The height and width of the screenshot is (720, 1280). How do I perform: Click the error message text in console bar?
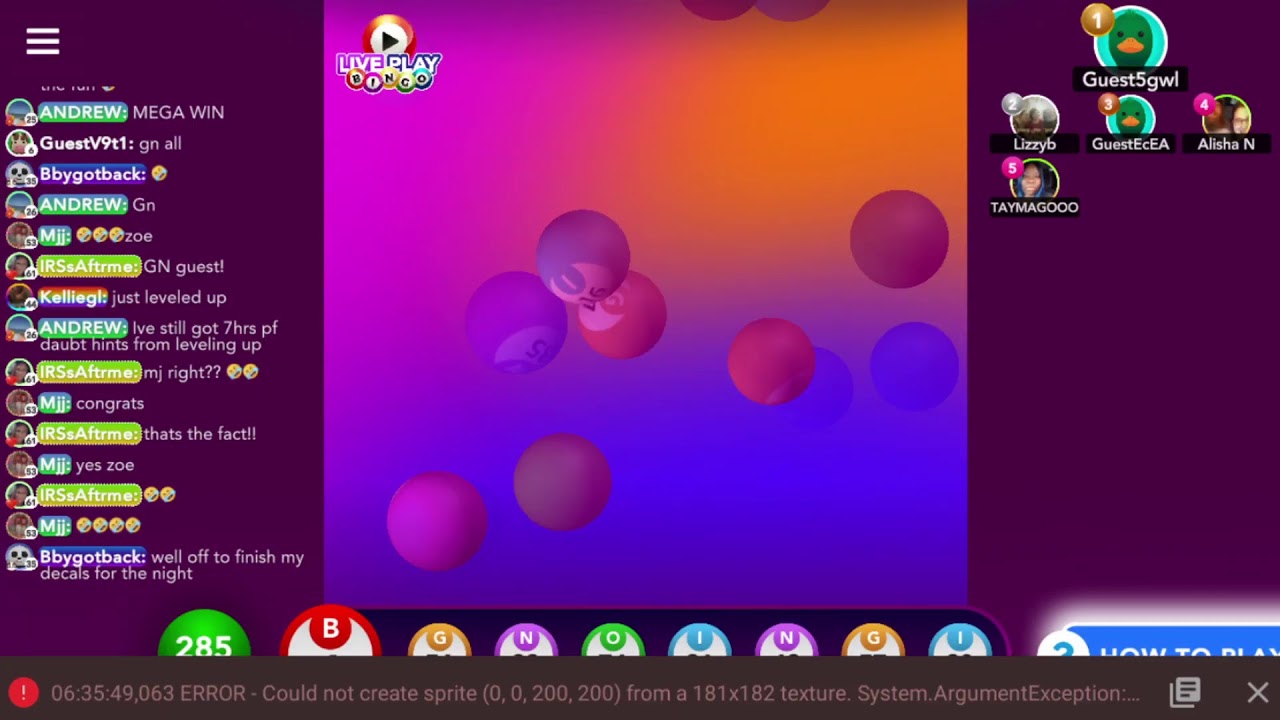click(595, 693)
